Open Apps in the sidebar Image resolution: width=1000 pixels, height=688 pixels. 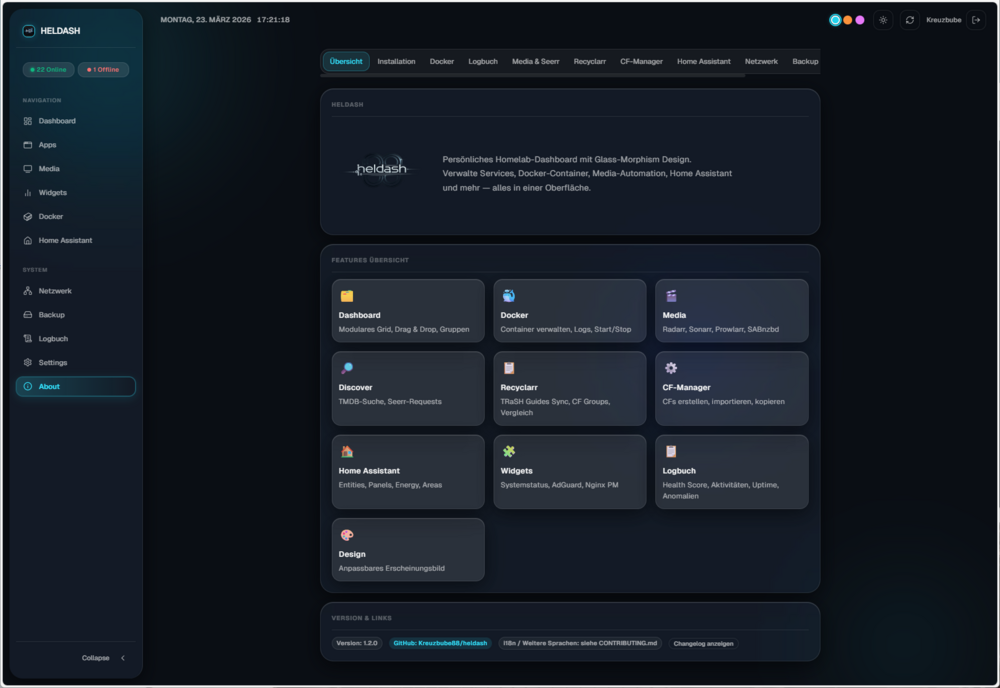point(75,145)
